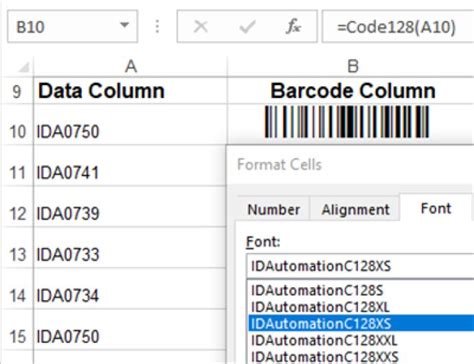Choose IDAutomationC128S font from list

coord(361,290)
